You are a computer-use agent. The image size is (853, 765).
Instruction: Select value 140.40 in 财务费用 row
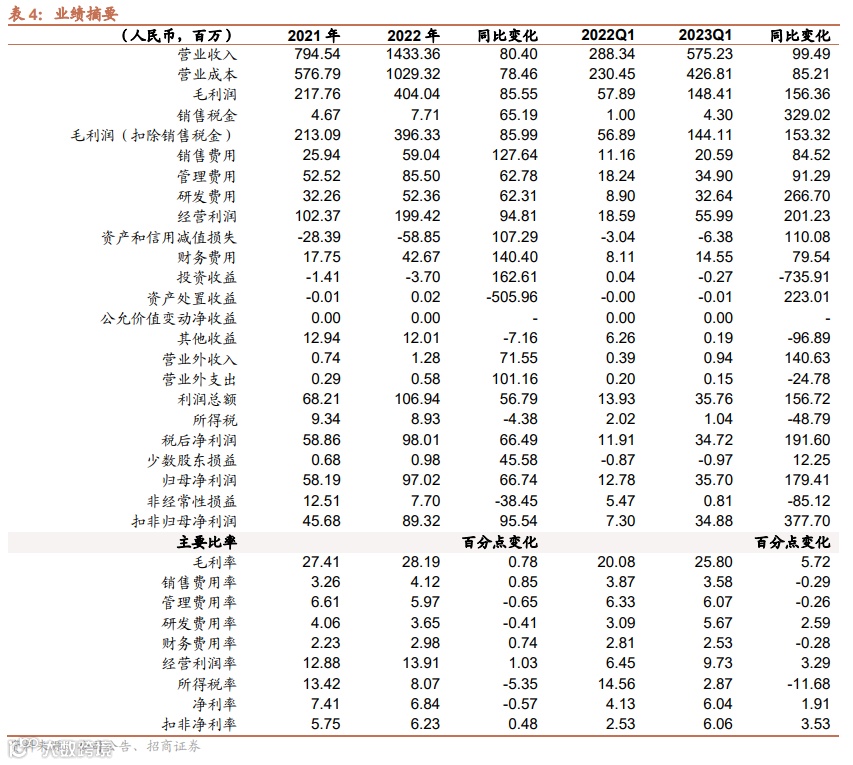tap(515, 257)
